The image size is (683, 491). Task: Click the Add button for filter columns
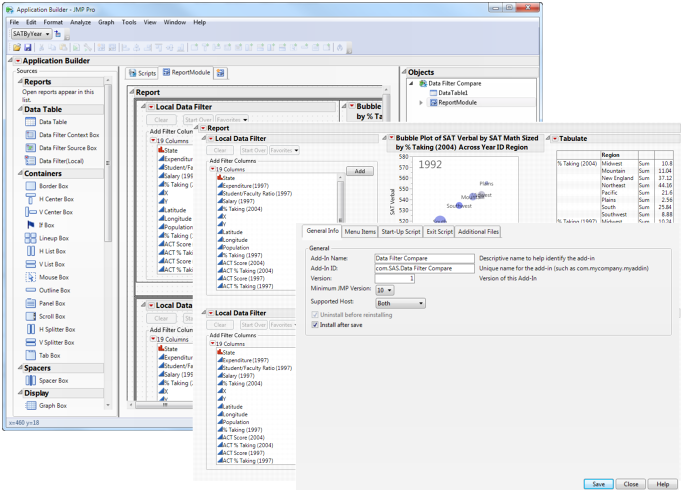point(359,171)
